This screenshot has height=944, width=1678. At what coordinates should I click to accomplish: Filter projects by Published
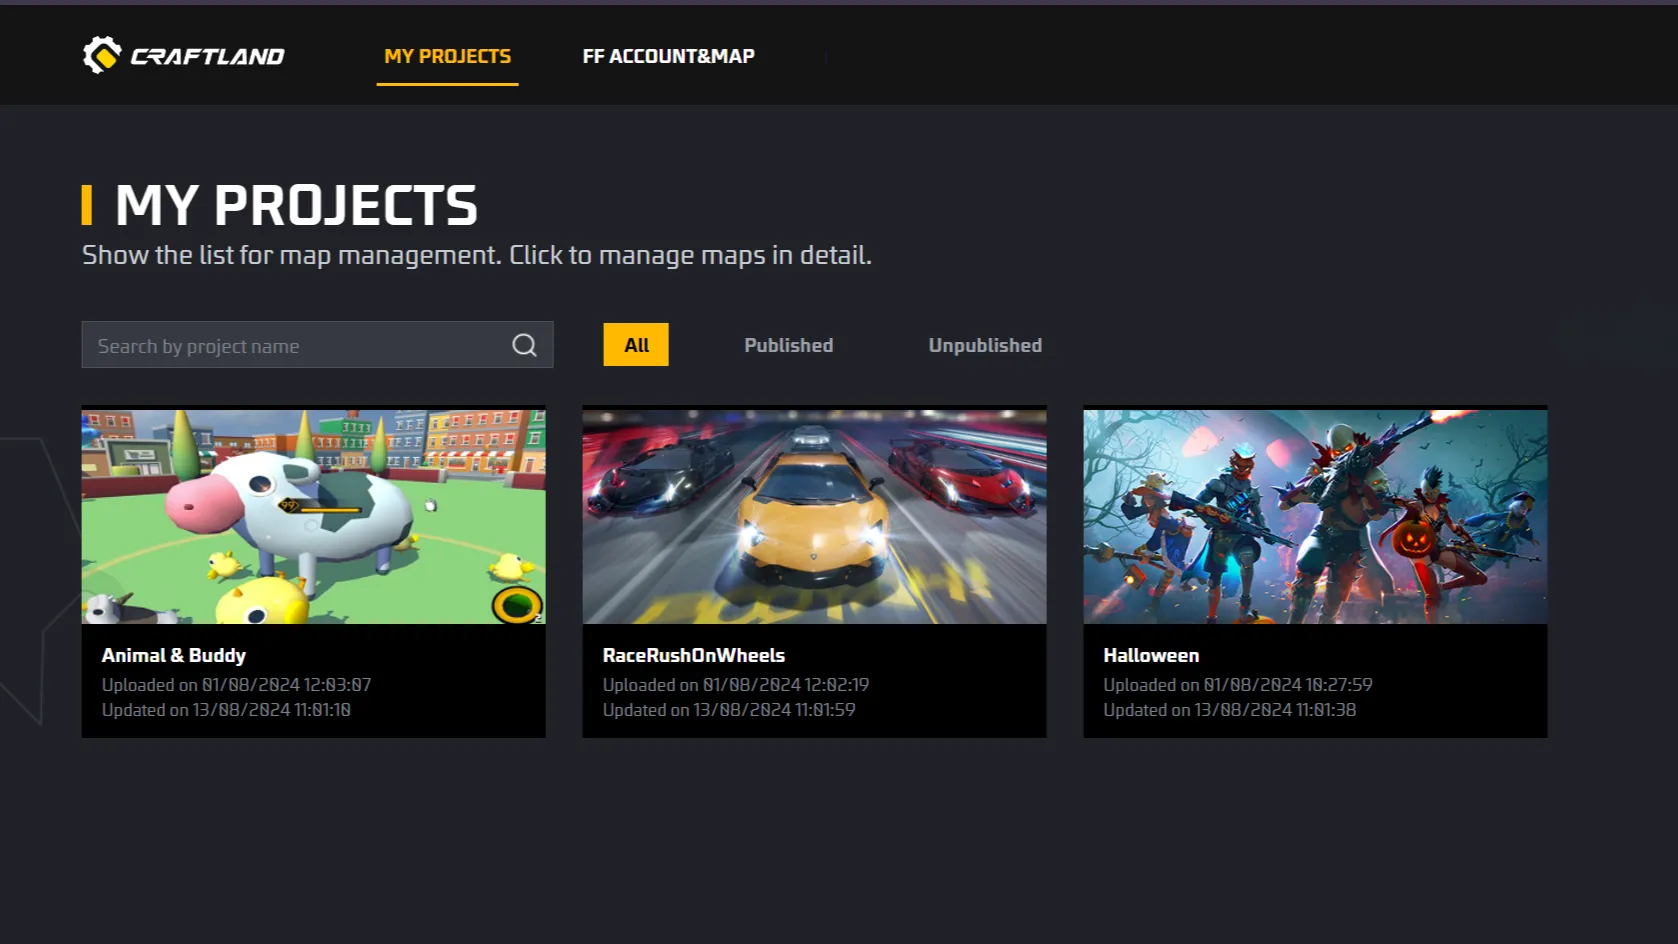(x=788, y=345)
